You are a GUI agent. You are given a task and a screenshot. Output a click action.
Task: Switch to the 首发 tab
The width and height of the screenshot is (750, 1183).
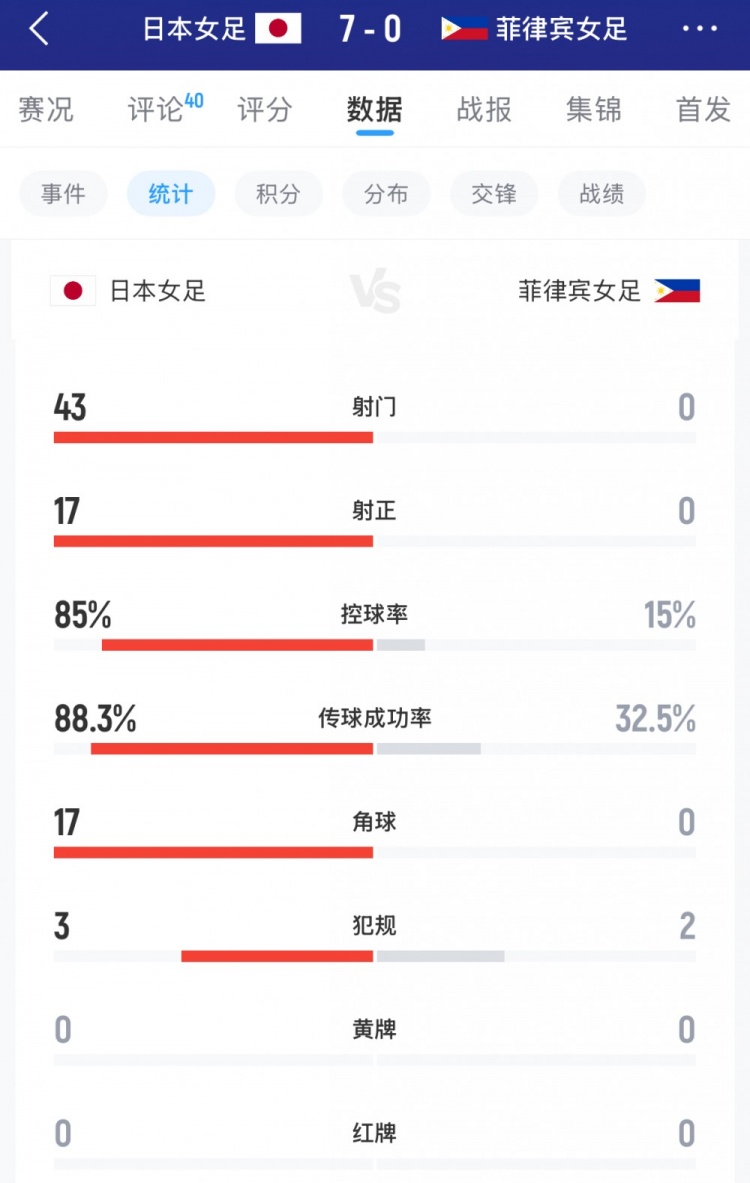point(704,111)
